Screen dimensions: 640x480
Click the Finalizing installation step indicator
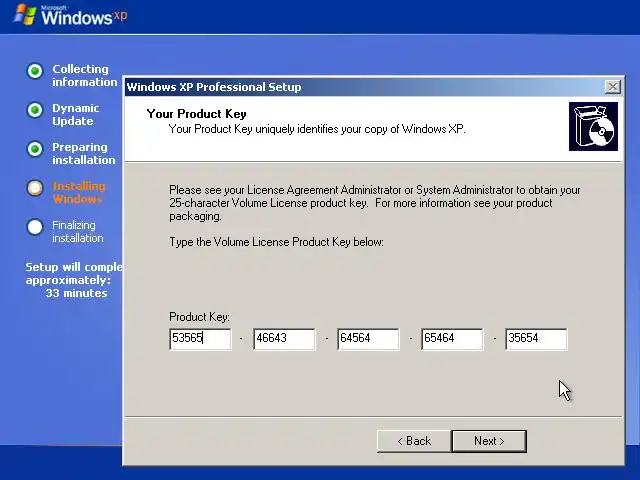click(35, 227)
